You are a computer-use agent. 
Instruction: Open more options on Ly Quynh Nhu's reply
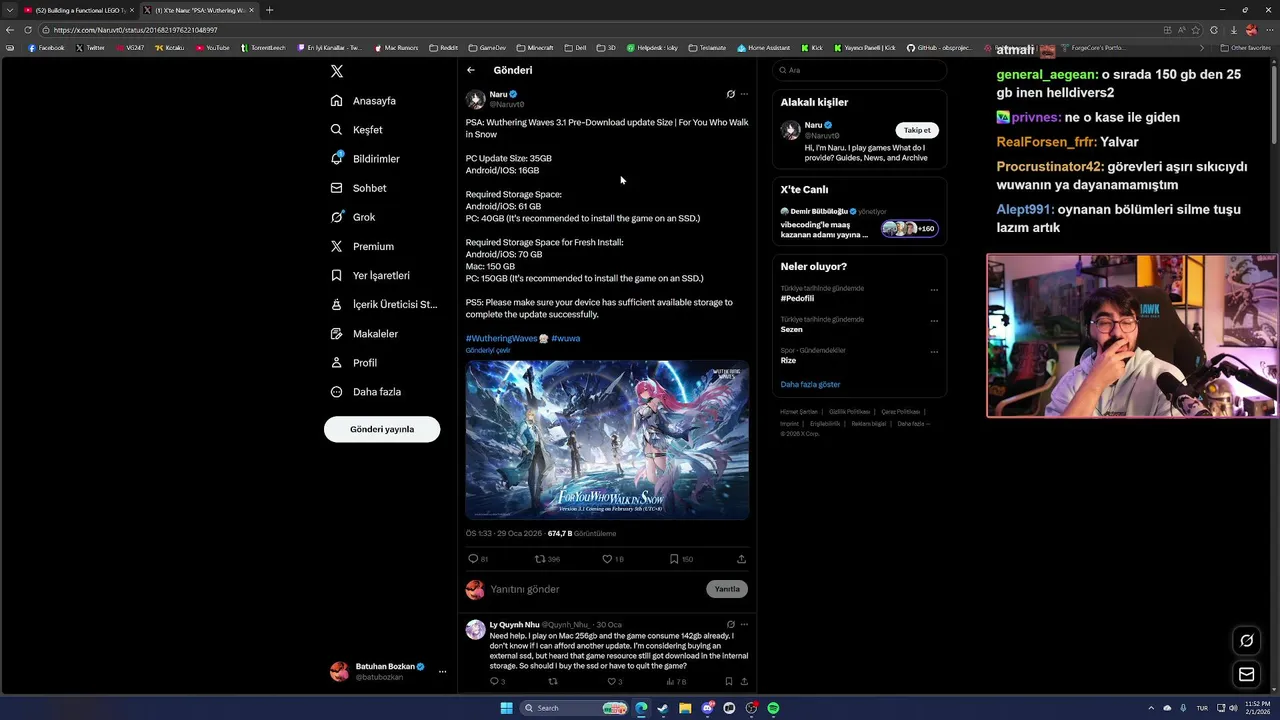(744, 624)
